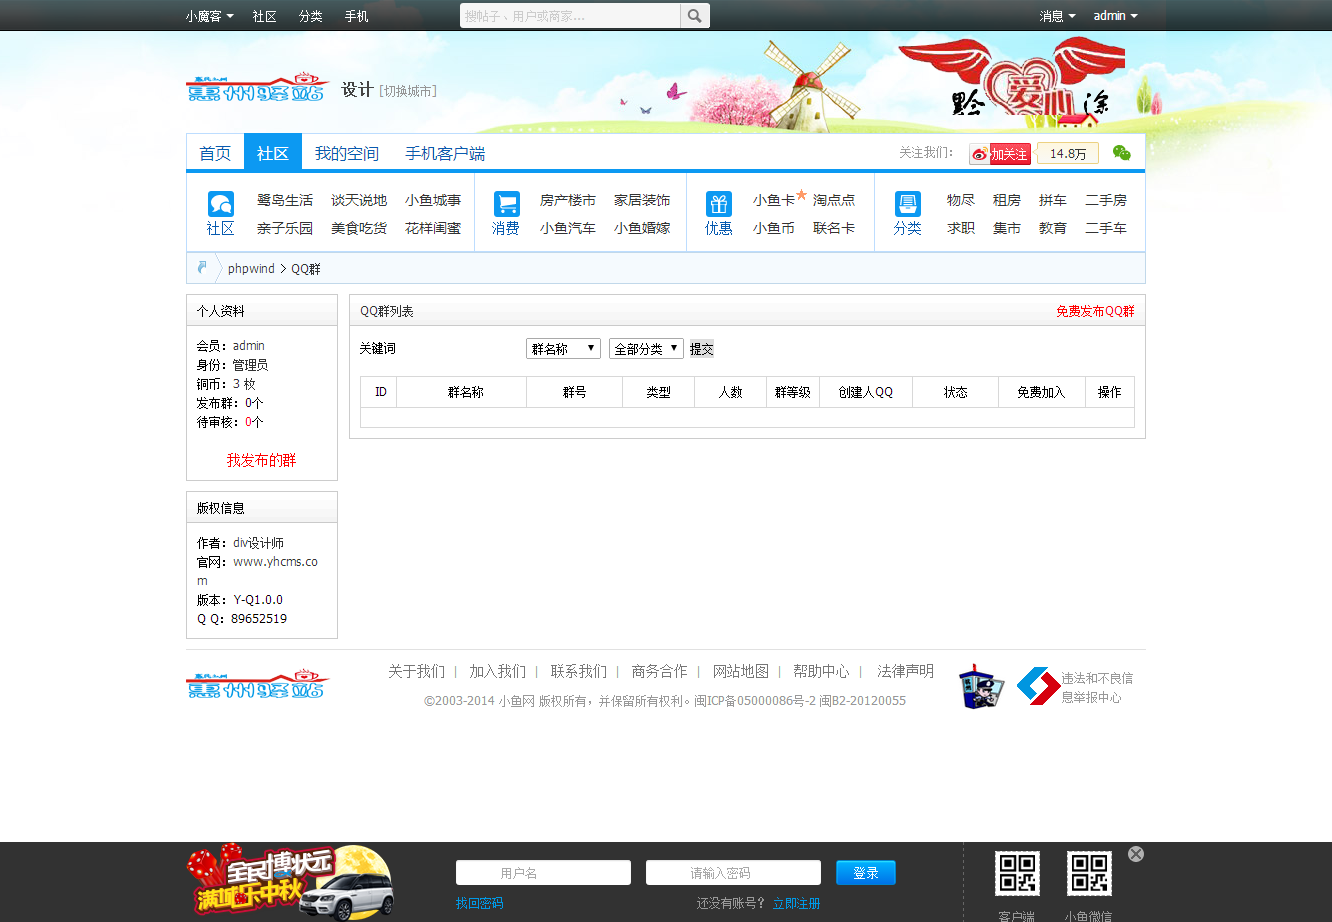Screen dimensions: 1332x922
Task: Click the 提交 submit button
Action: pos(702,349)
